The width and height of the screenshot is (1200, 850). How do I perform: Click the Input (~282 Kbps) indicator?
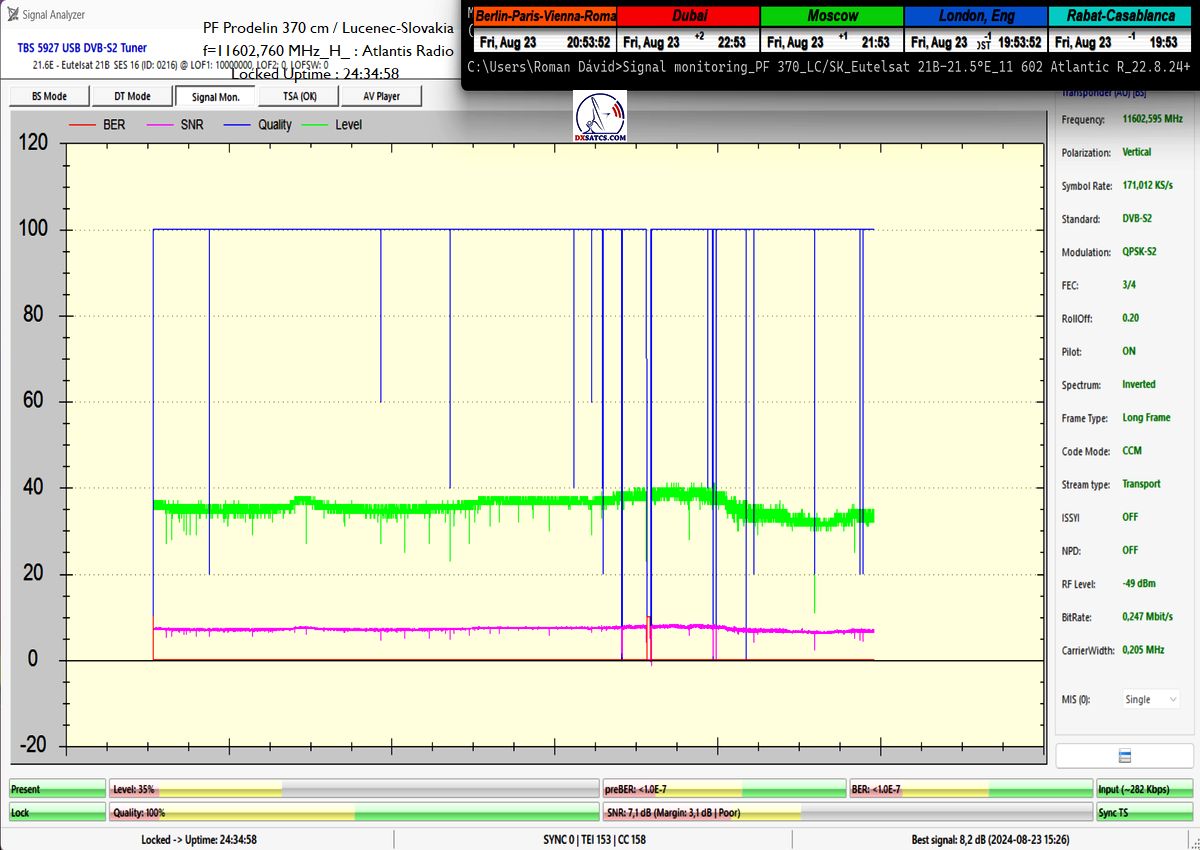tap(1145, 790)
